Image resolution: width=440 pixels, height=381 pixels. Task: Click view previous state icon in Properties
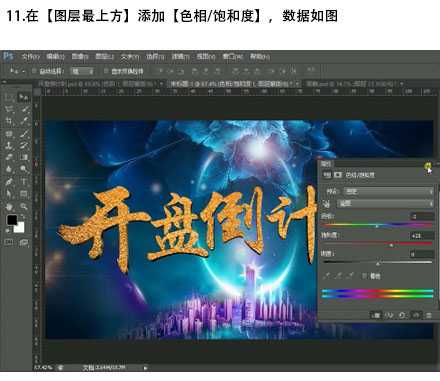point(389,315)
